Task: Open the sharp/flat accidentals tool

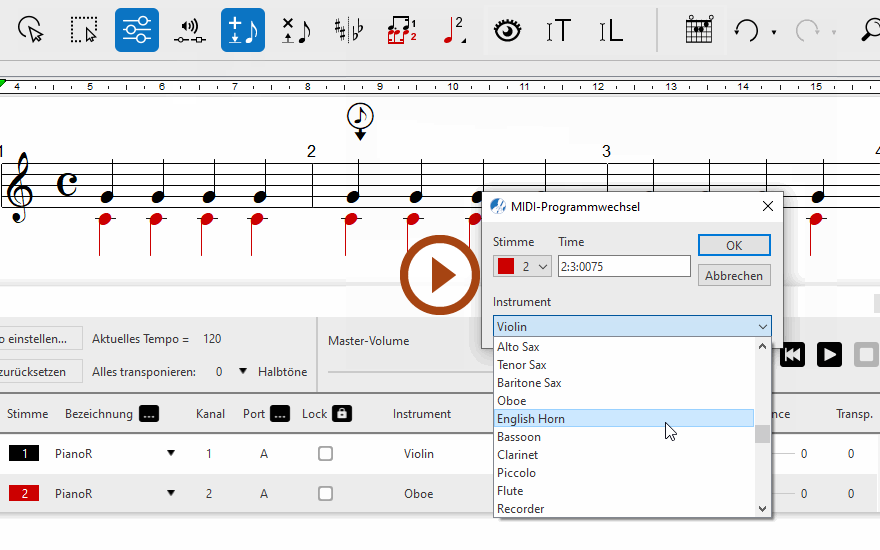Action: tap(349, 30)
